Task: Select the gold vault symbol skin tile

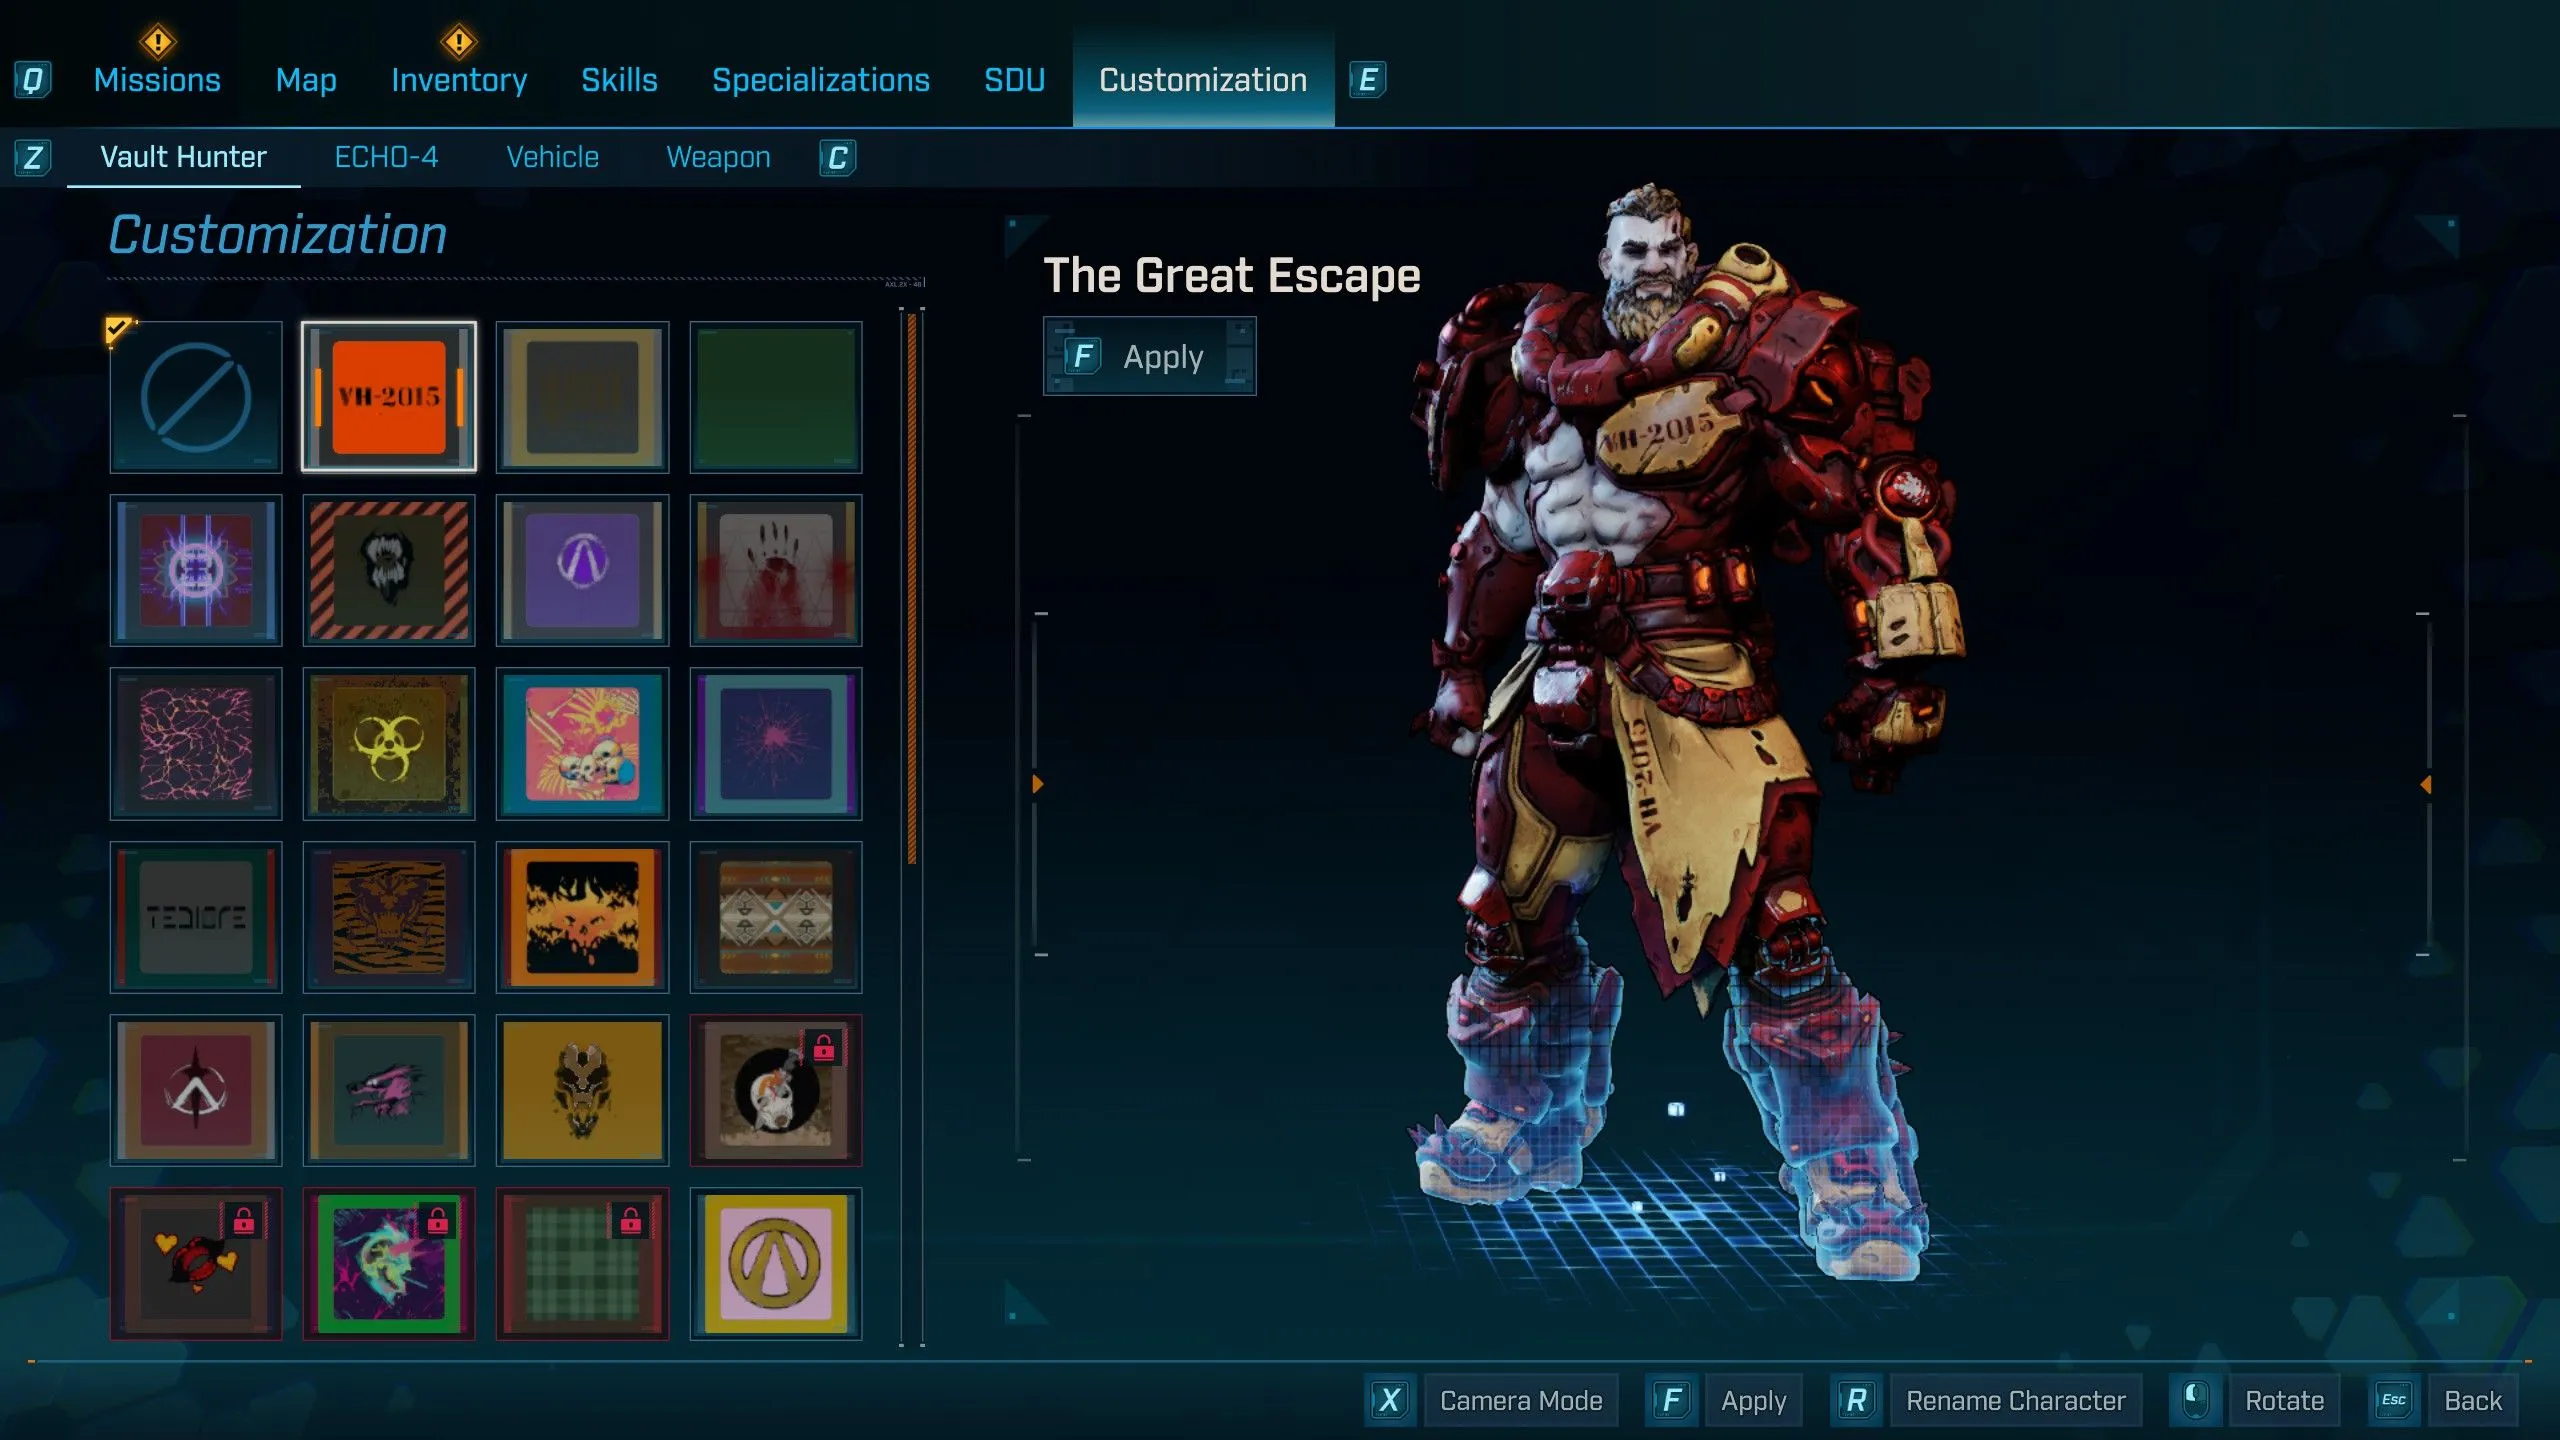Action: (776, 1264)
